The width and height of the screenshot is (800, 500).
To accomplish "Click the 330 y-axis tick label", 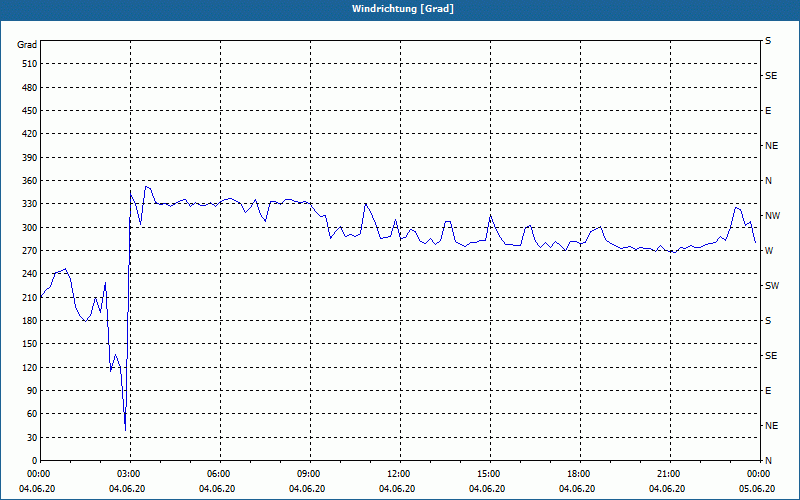I will click(30, 204).
